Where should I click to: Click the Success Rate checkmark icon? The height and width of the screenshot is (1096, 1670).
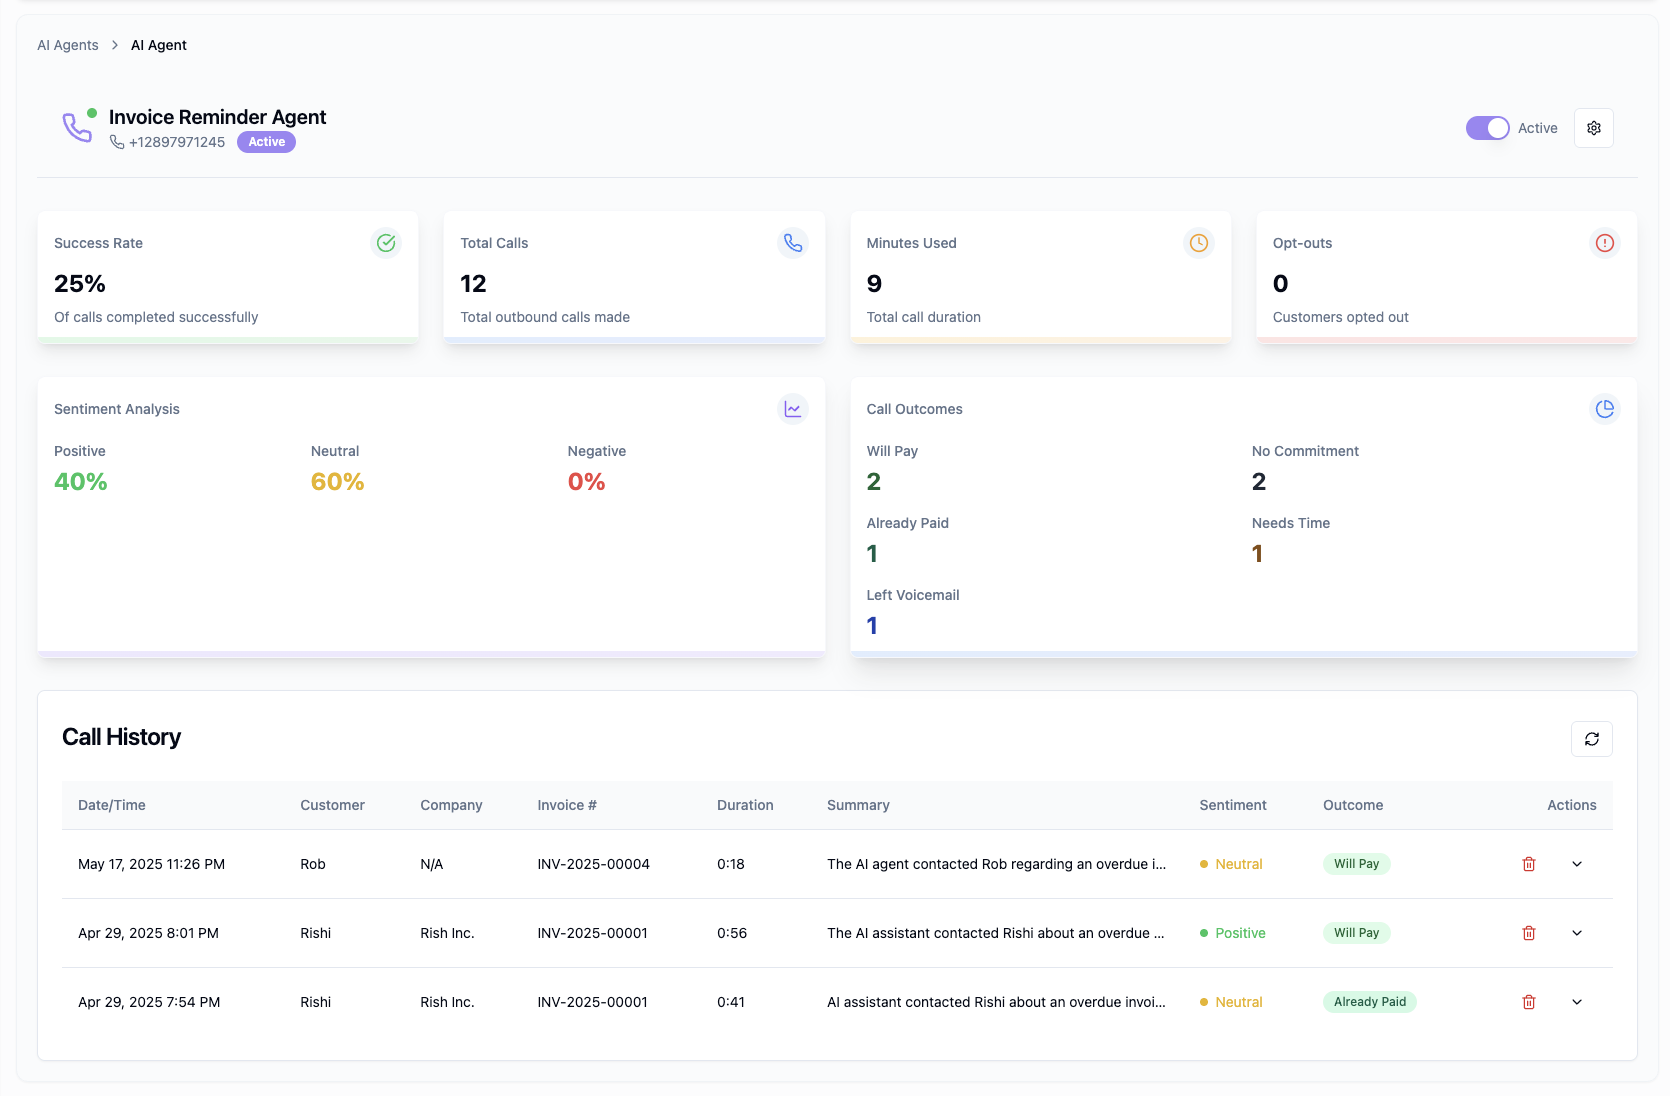pos(386,242)
